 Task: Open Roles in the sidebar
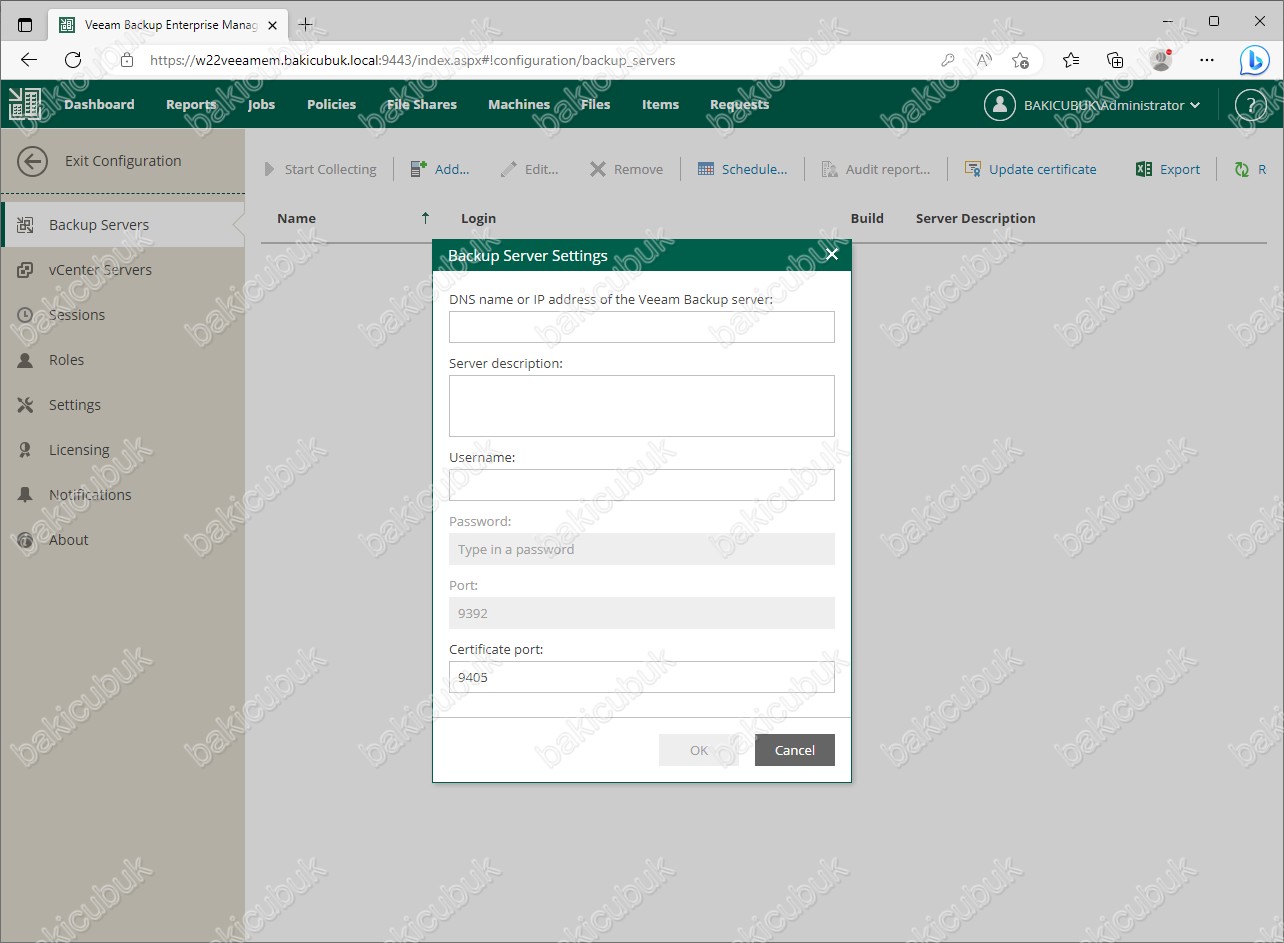pyautogui.click(x=122, y=360)
